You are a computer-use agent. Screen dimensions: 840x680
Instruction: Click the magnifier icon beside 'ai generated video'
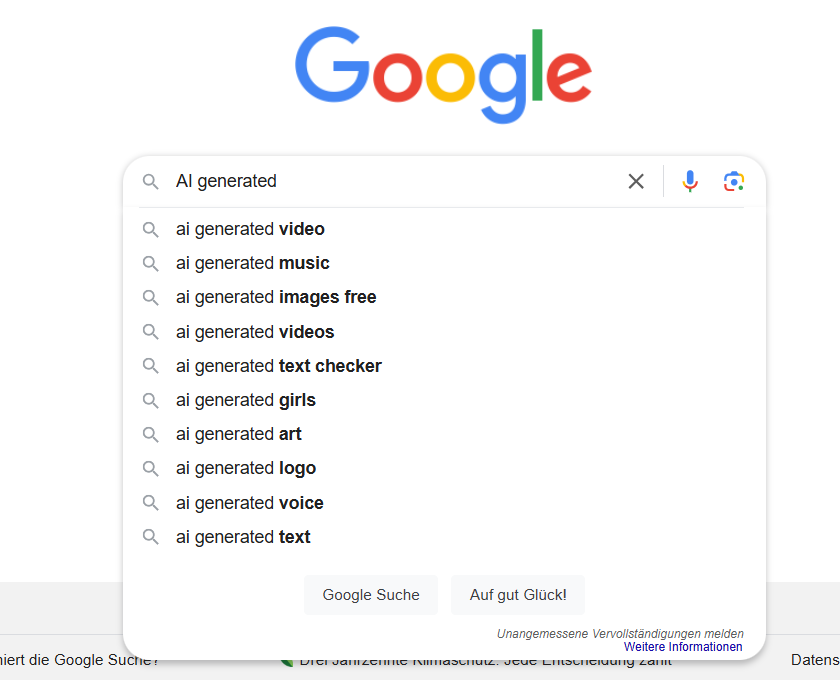(x=151, y=230)
